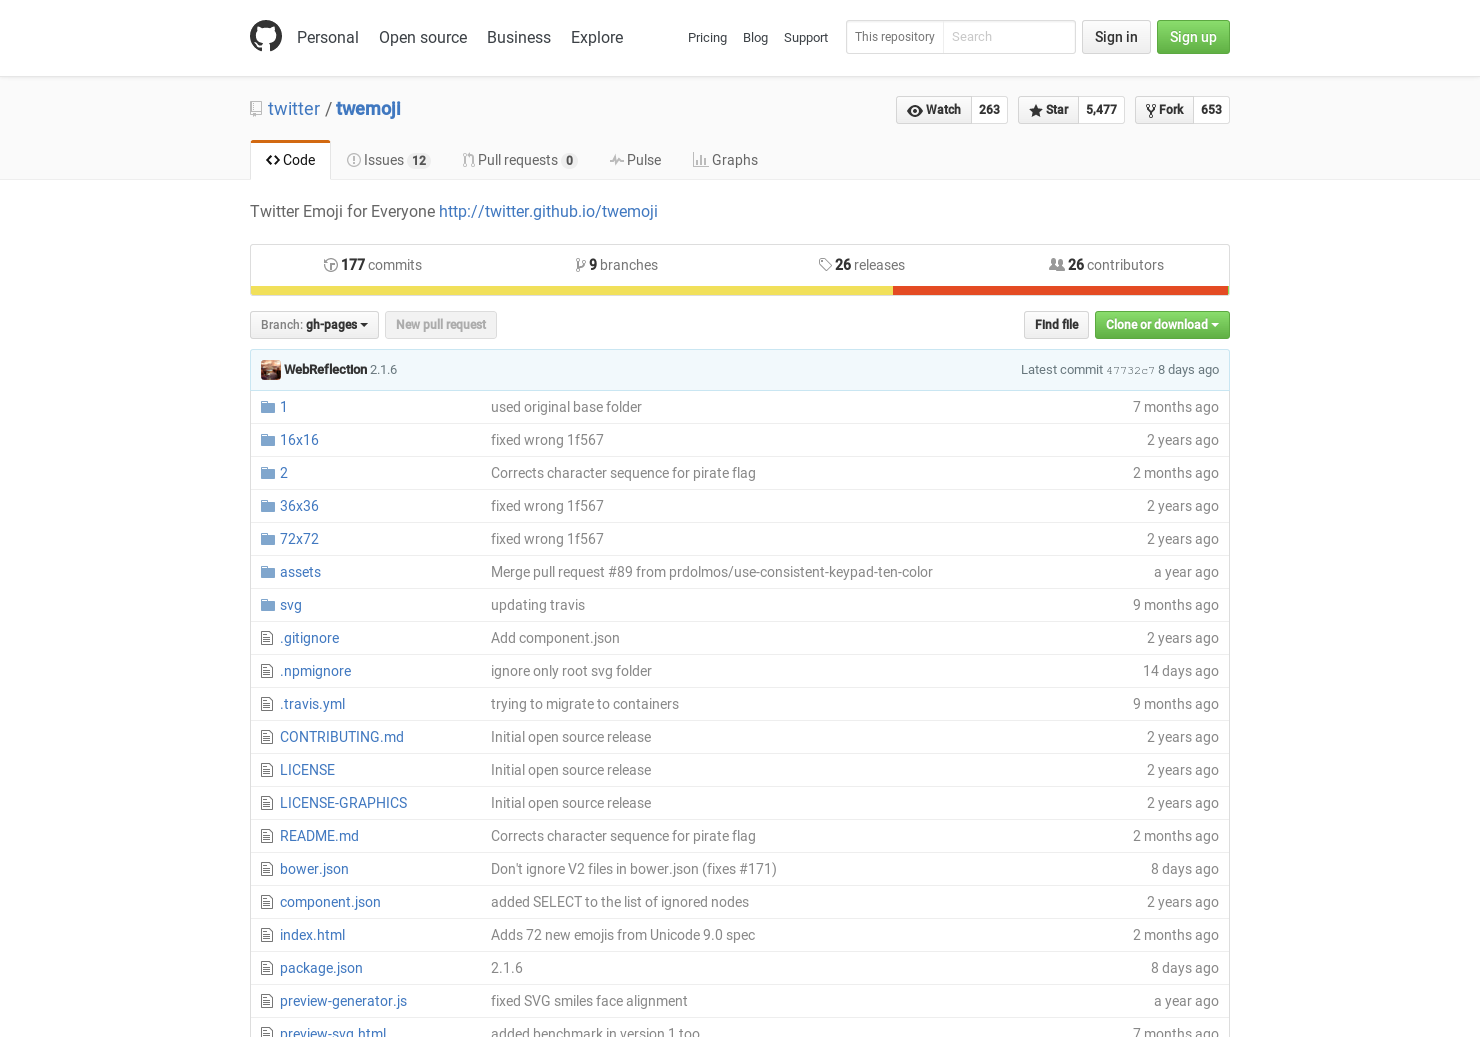Image resolution: width=1480 pixels, height=1037 pixels.
Task: Click the WebReflection avatar thumbnail
Action: pos(271,370)
